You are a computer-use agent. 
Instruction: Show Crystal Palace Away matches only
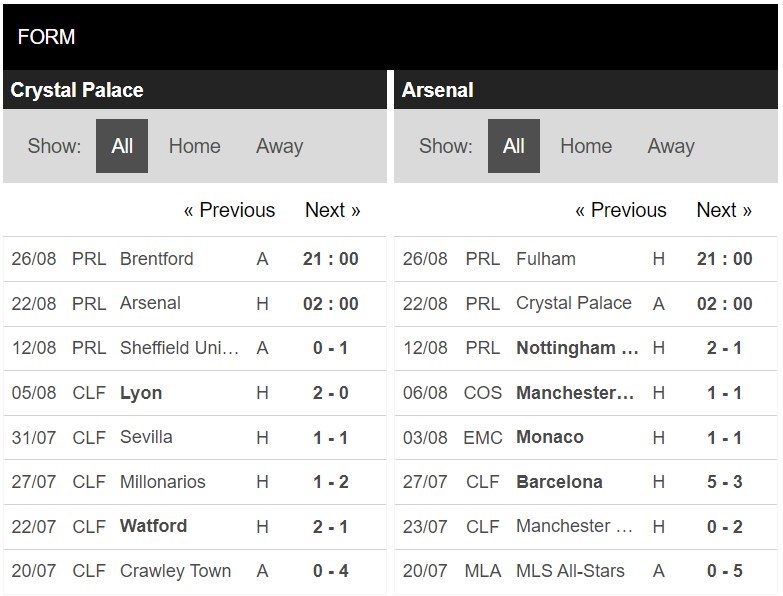280,146
